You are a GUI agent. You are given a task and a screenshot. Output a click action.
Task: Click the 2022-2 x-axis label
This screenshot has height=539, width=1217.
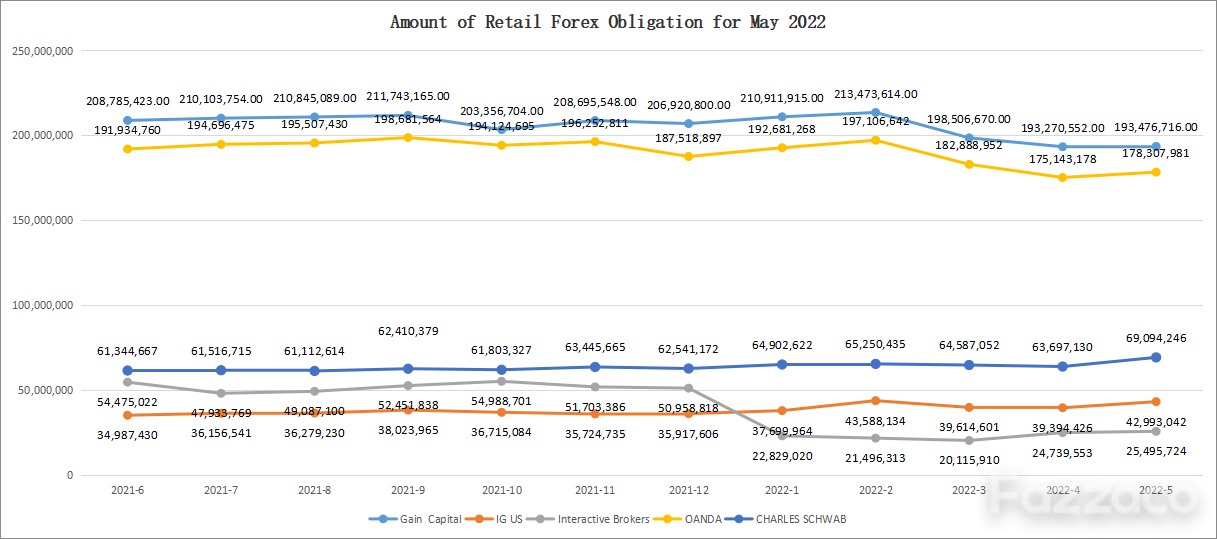pyautogui.click(x=875, y=490)
